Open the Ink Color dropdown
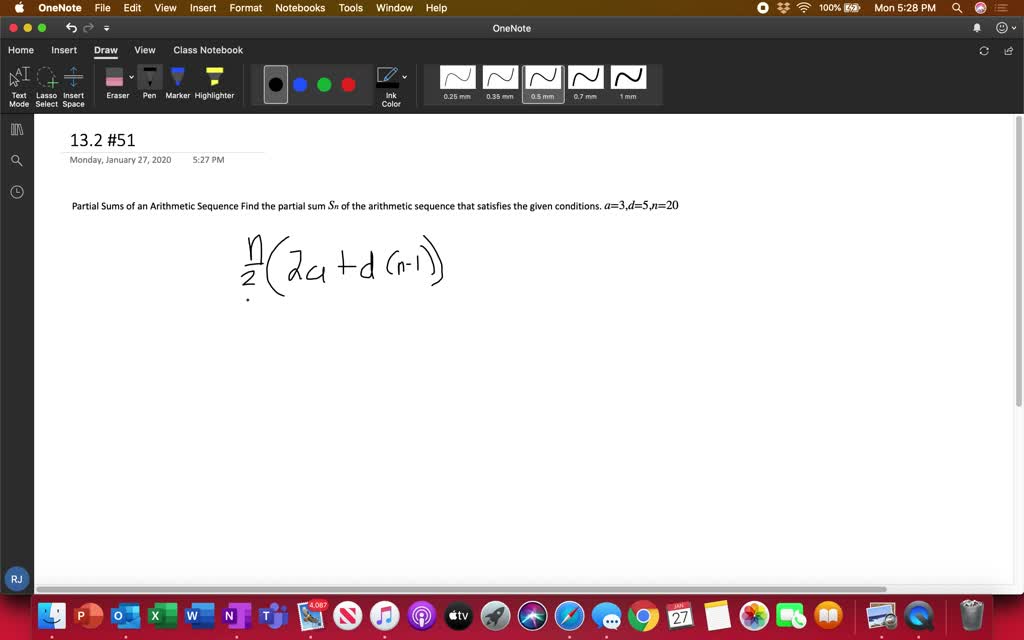This screenshot has width=1024, height=640. [405, 76]
